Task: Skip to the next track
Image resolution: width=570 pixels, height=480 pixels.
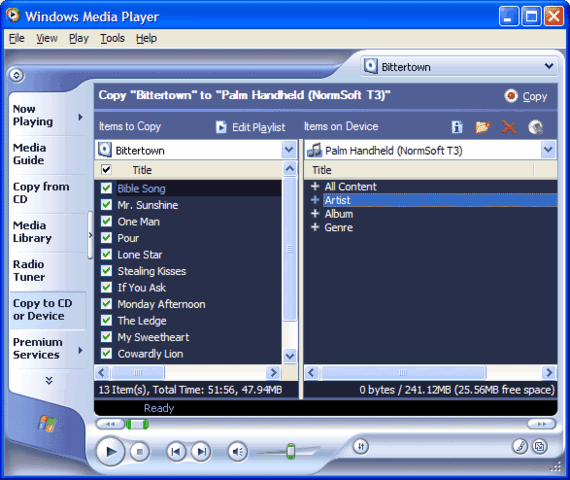Action: pos(201,452)
